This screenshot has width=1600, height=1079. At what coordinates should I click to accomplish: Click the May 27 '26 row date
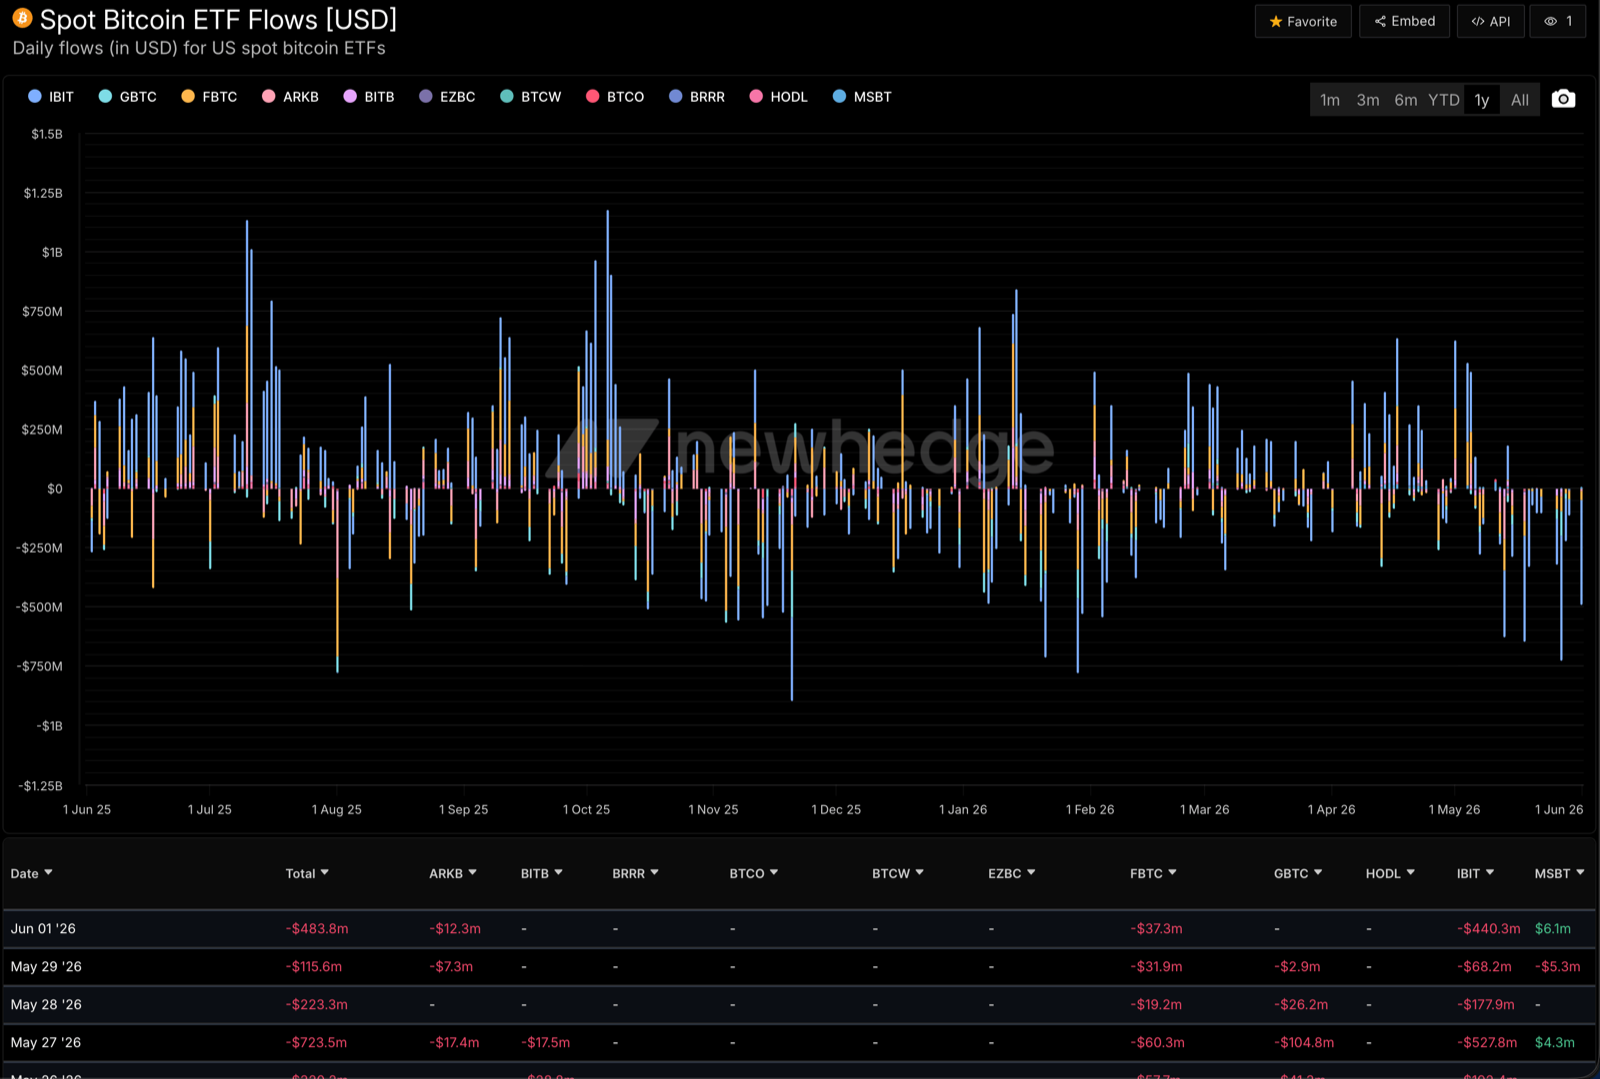[x=46, y=1043]
